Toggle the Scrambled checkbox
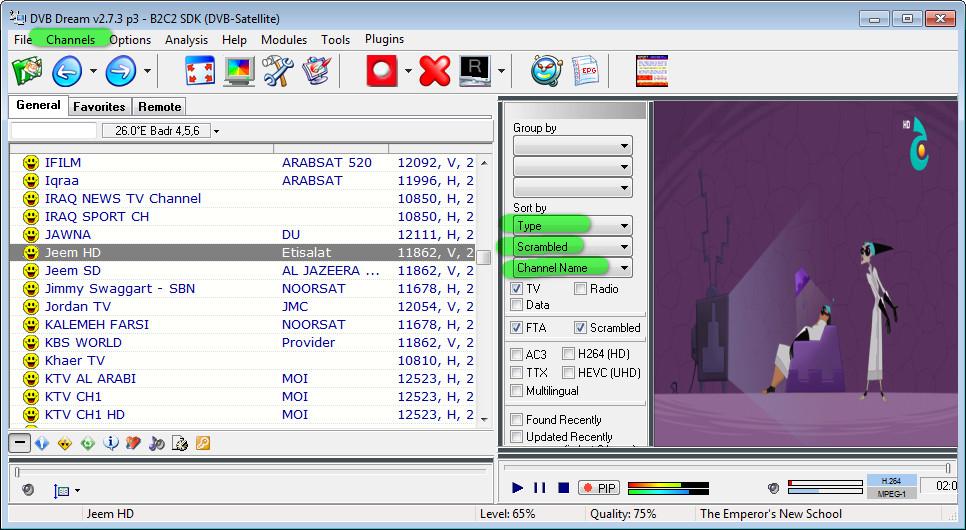Image resolution: width=966 pixels, height=530 pixels. pos(580,328)
